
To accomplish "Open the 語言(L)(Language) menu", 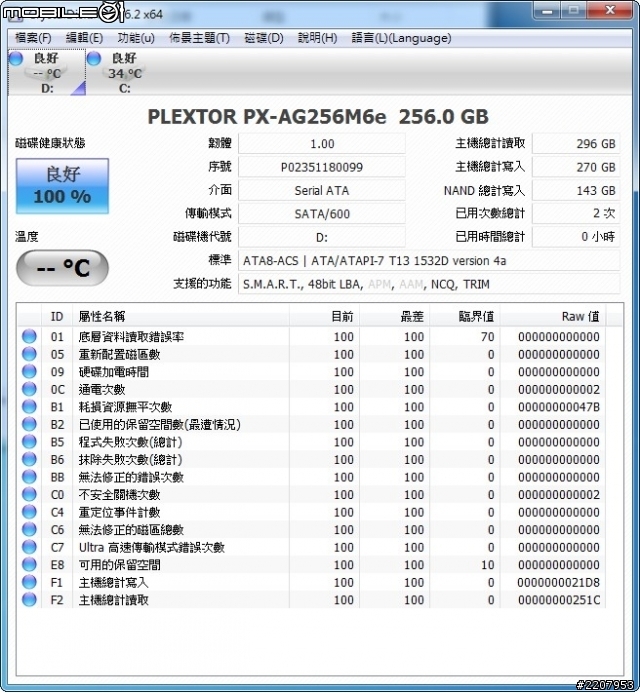I will pyautogui.click(x=401, y=38).
